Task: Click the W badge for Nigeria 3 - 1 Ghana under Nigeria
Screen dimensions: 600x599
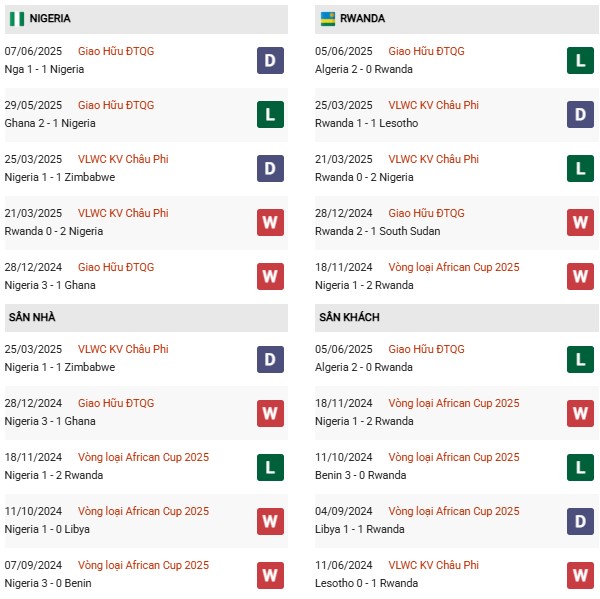Action: (x=270, y=277)
